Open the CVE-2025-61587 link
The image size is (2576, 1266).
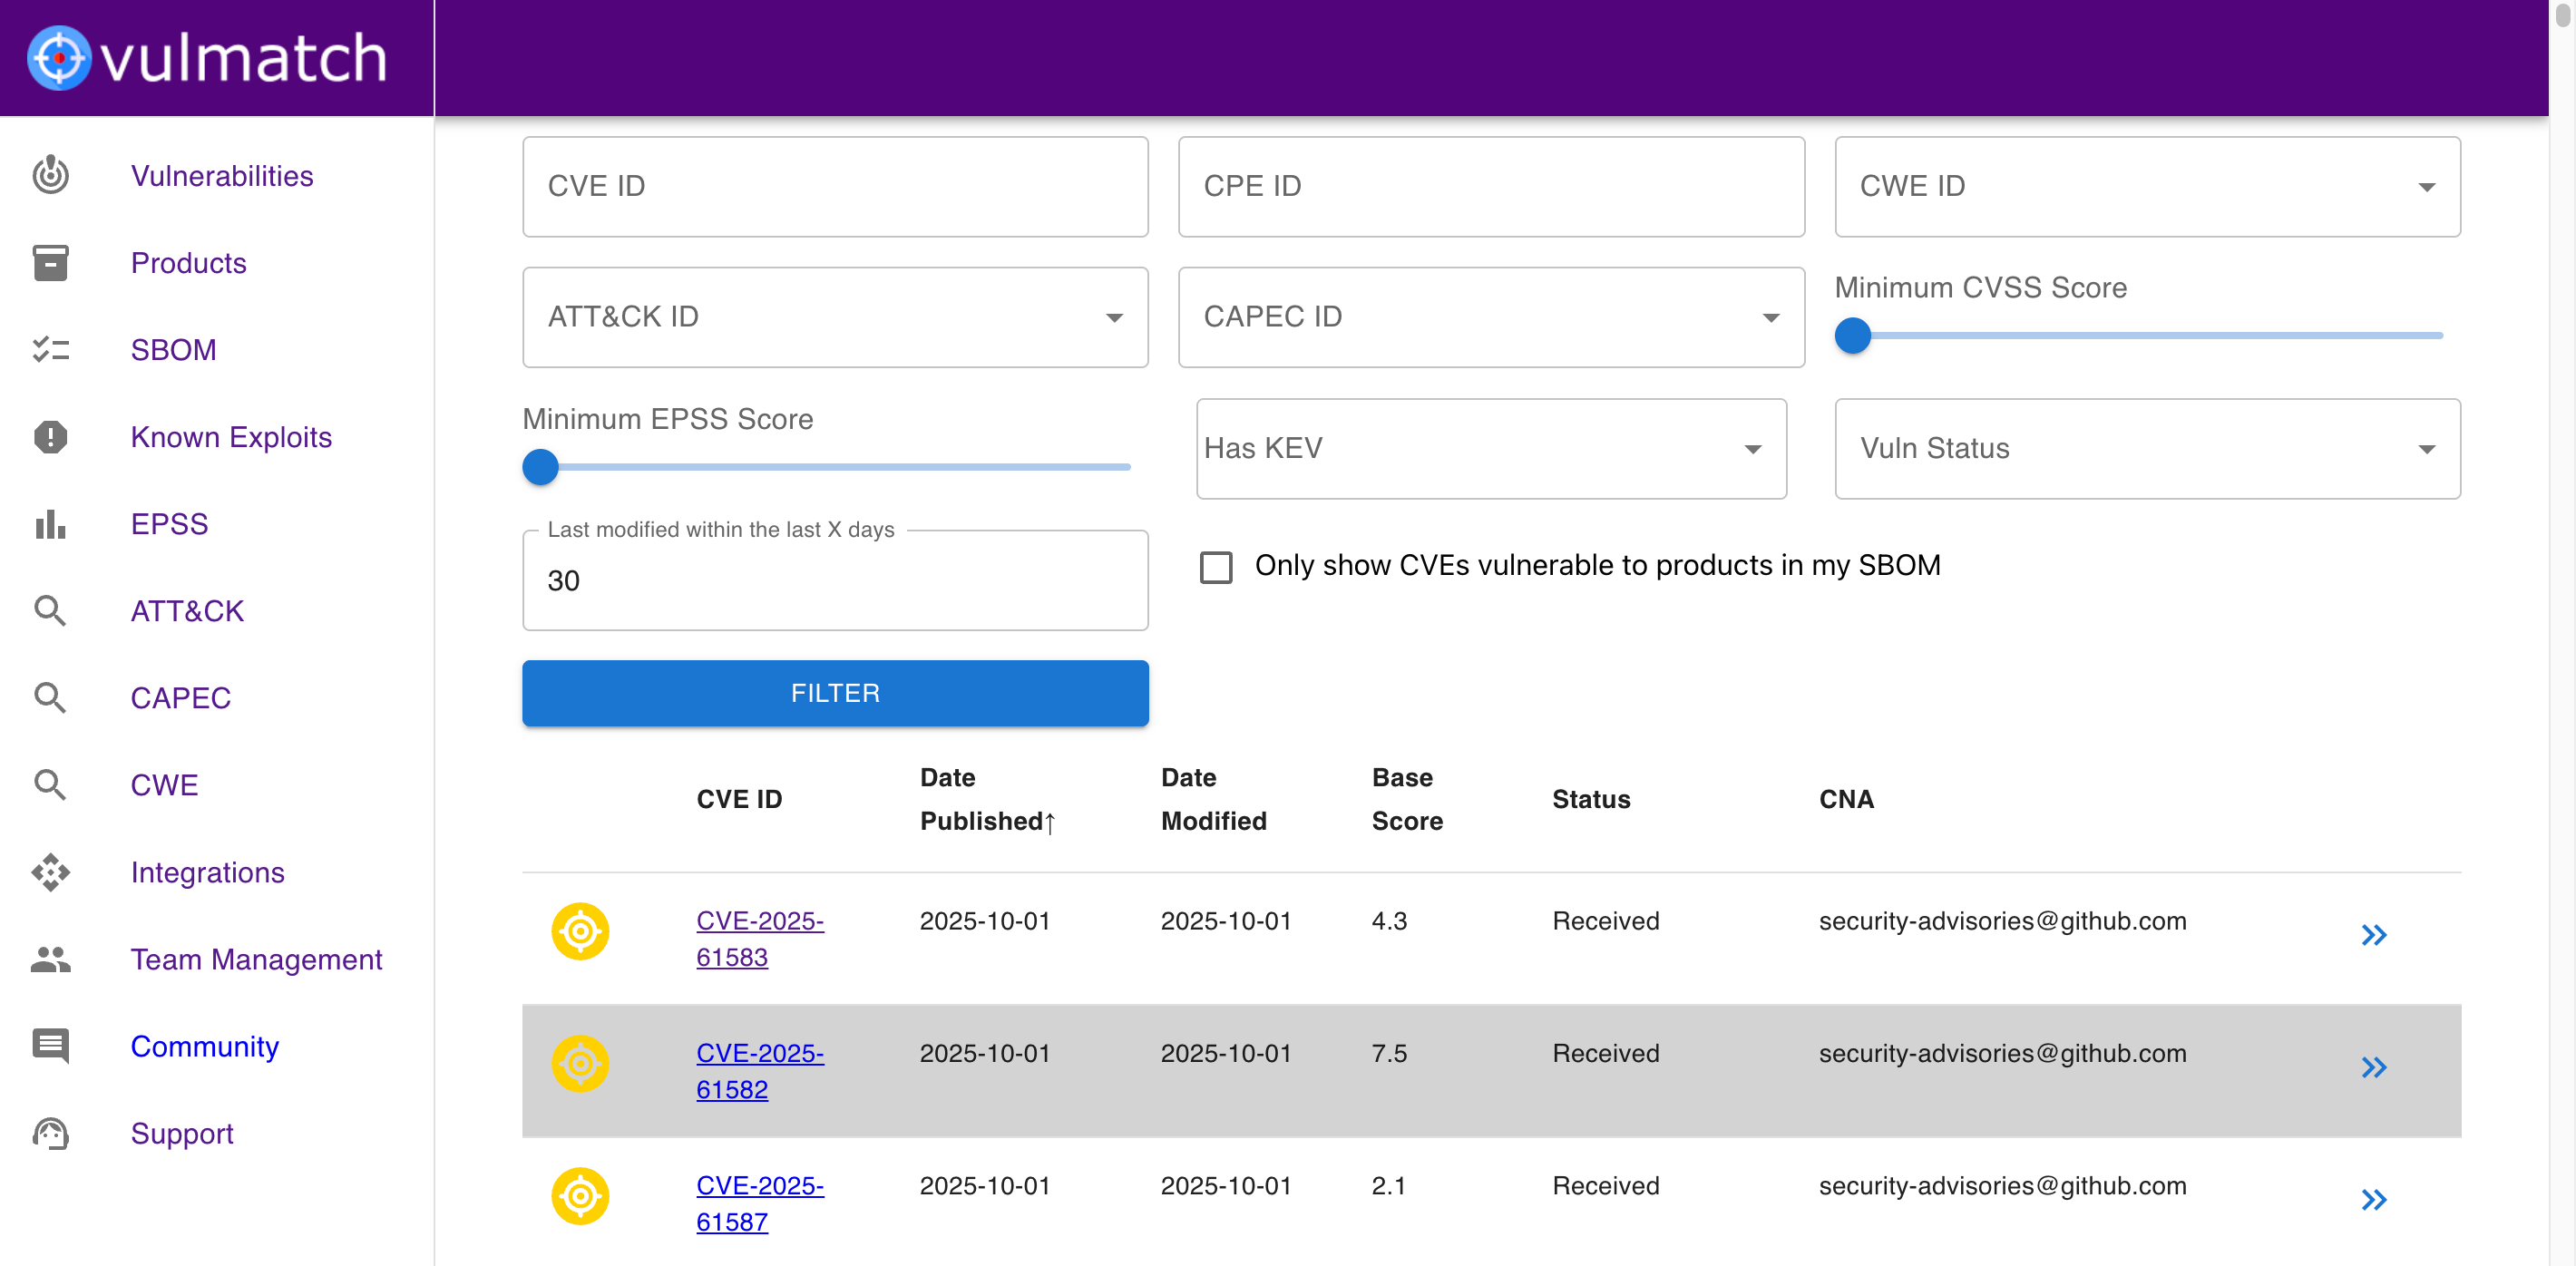click(x=759, y=1203)
